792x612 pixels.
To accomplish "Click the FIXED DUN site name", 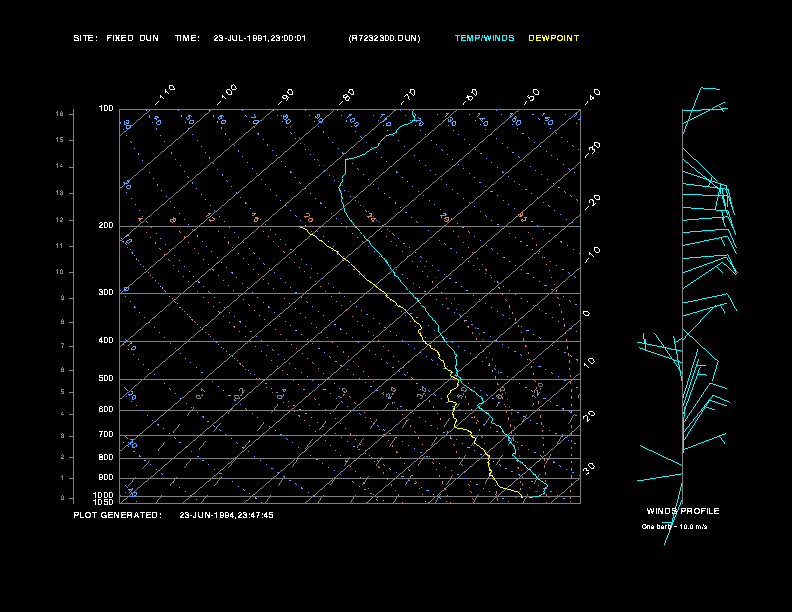I will (x=132, y=38).
